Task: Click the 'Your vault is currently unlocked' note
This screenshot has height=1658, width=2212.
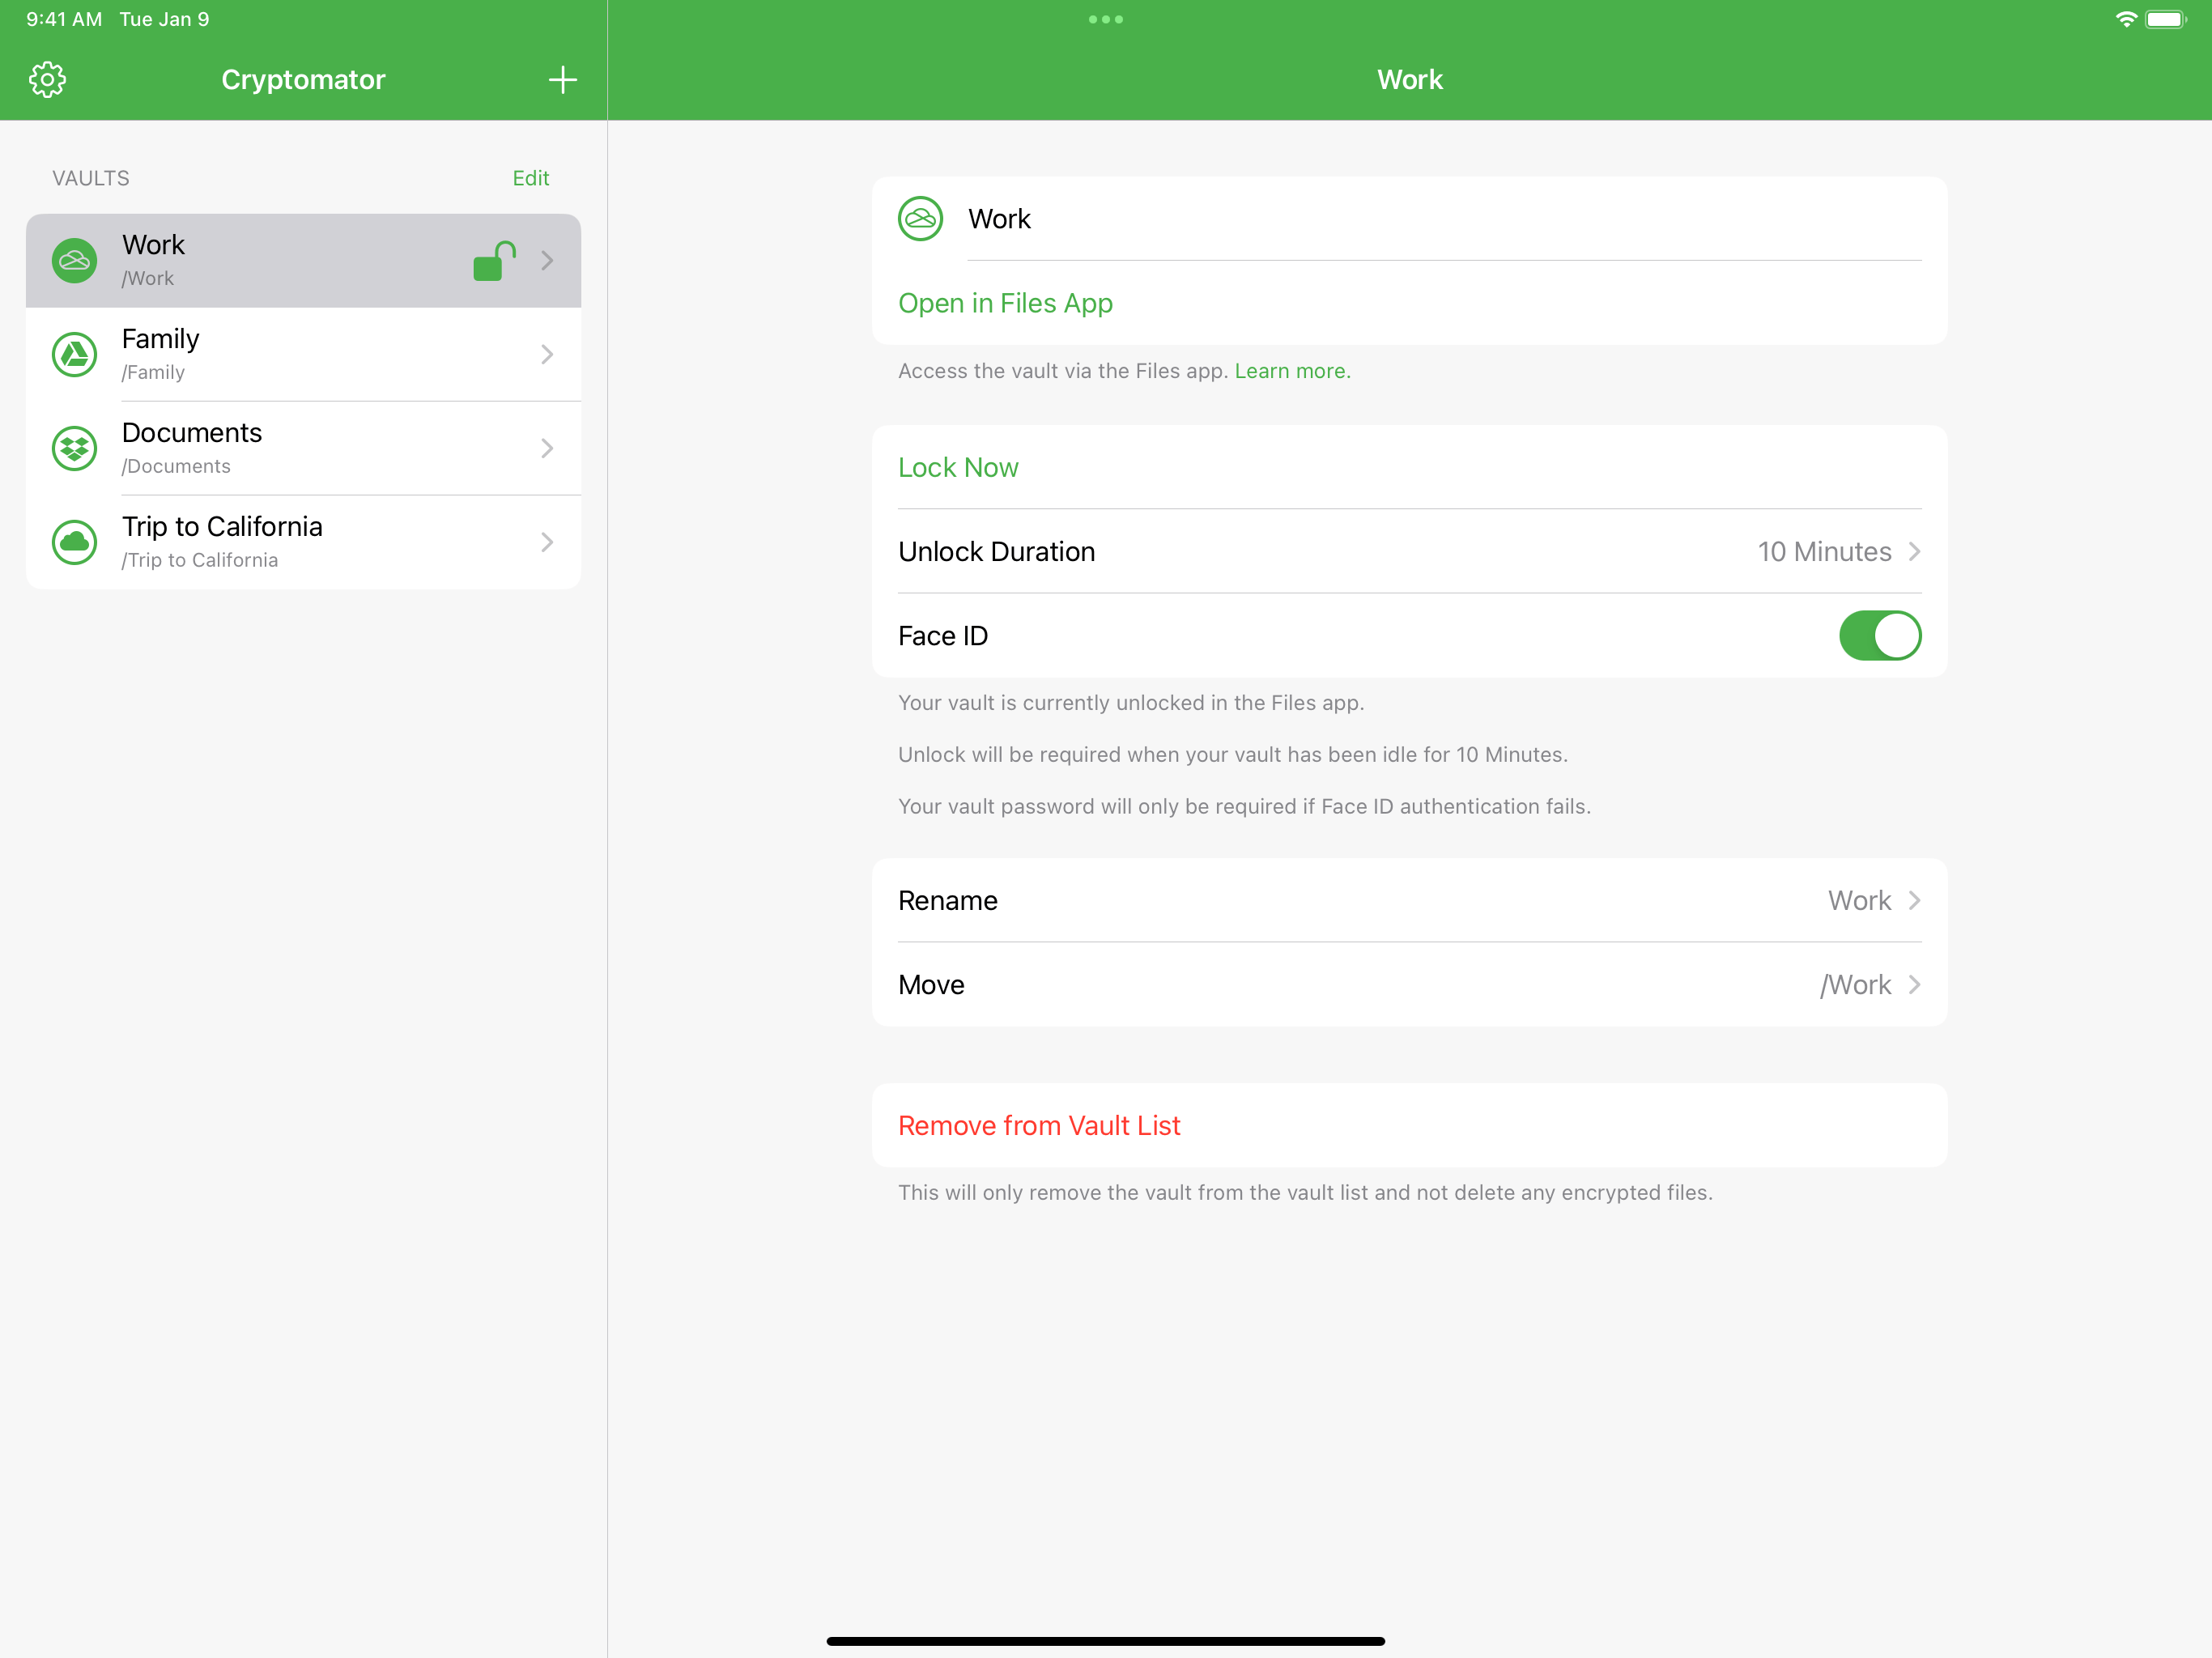Action: (1131, 703)
